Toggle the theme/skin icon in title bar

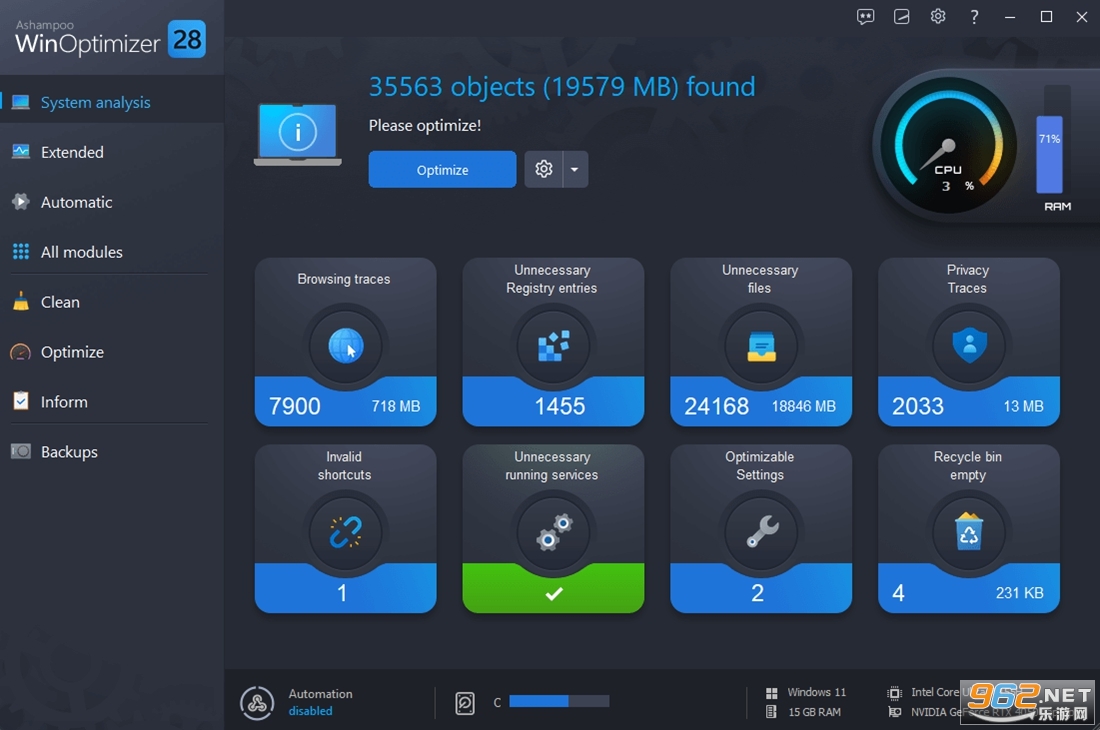coord(901,17)
